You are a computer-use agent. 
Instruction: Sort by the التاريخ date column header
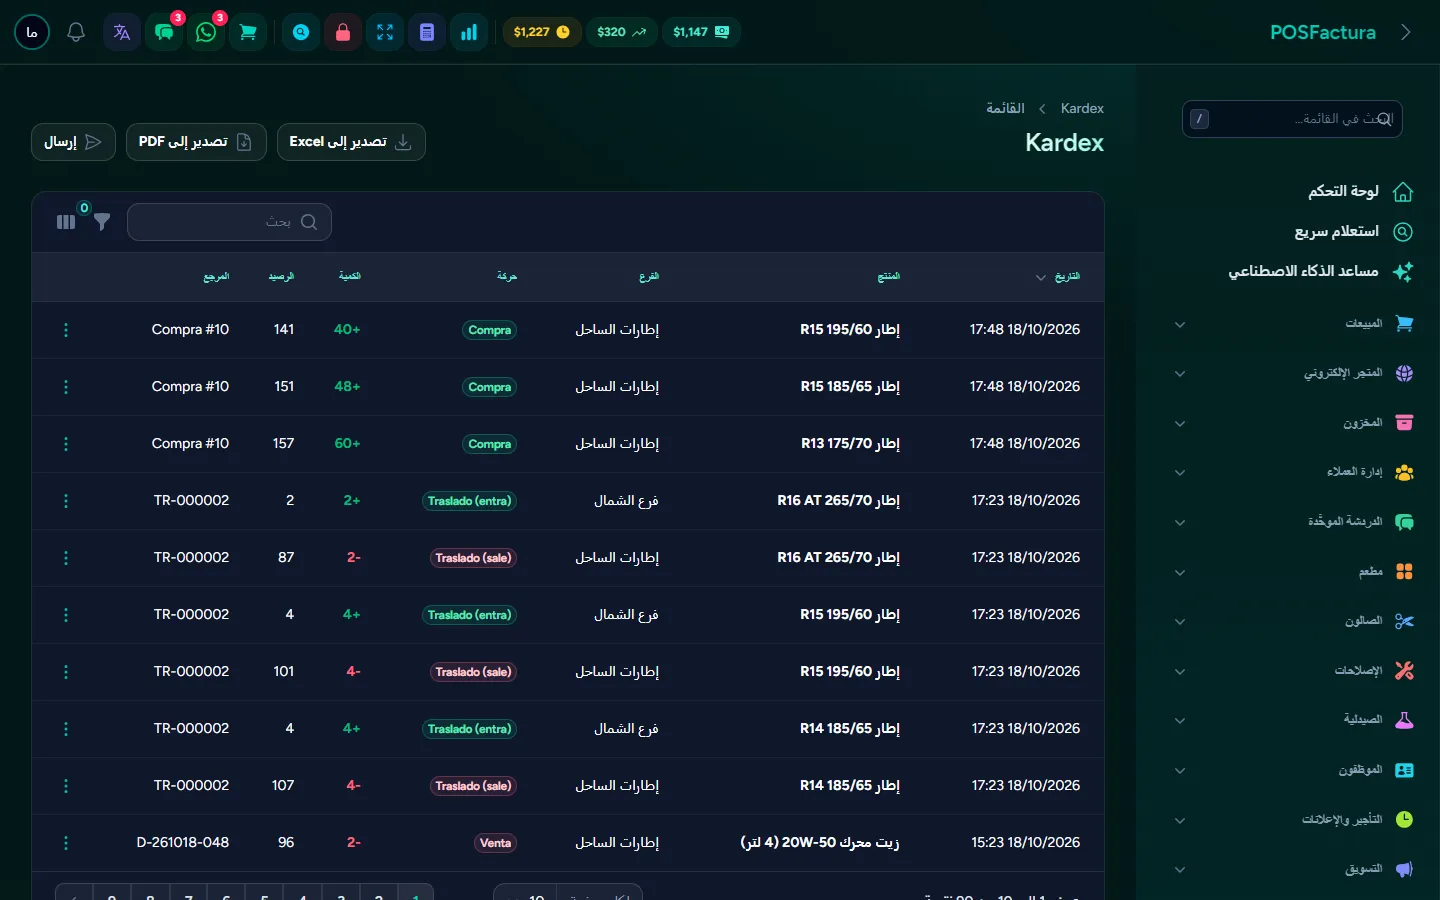pos(1058,277)
